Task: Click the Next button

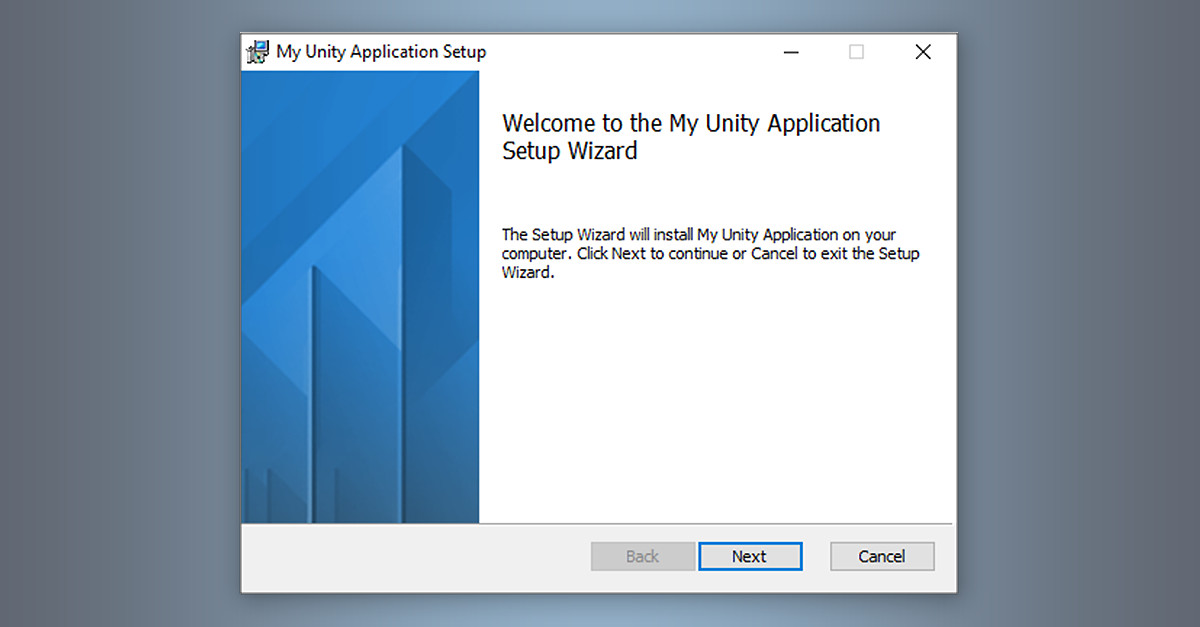Action: (750, 556)
